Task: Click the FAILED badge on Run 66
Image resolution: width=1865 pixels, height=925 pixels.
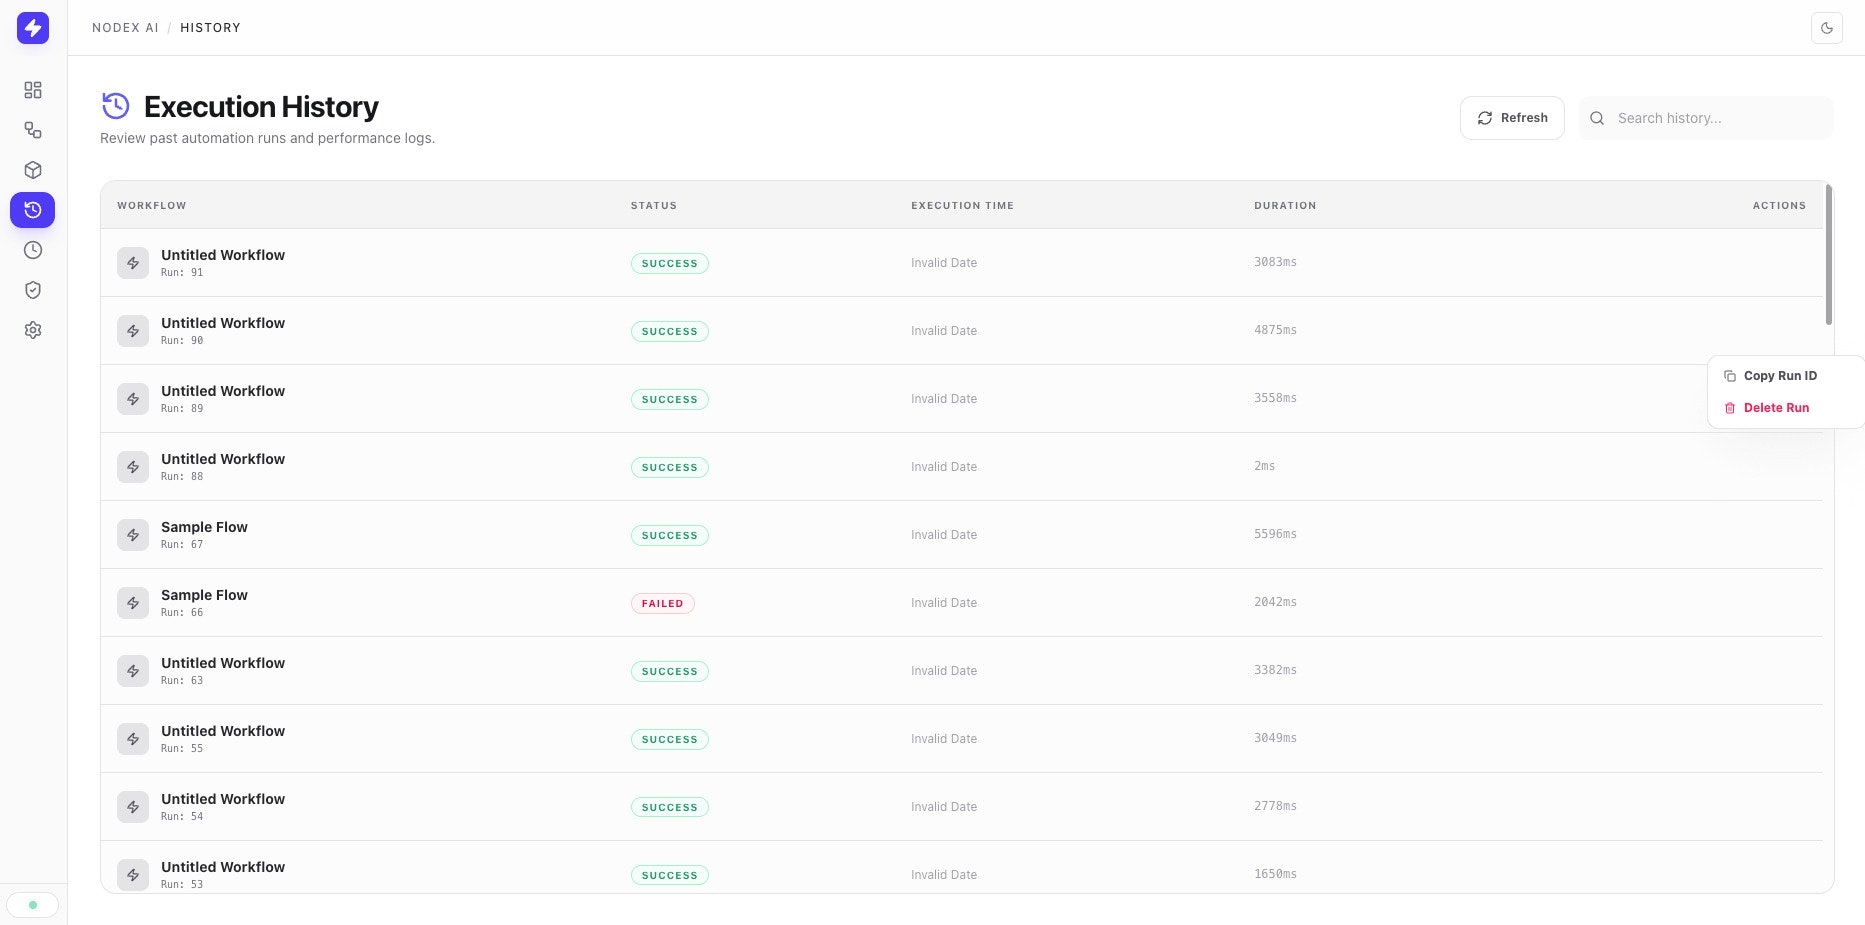Action: point(663,603)
